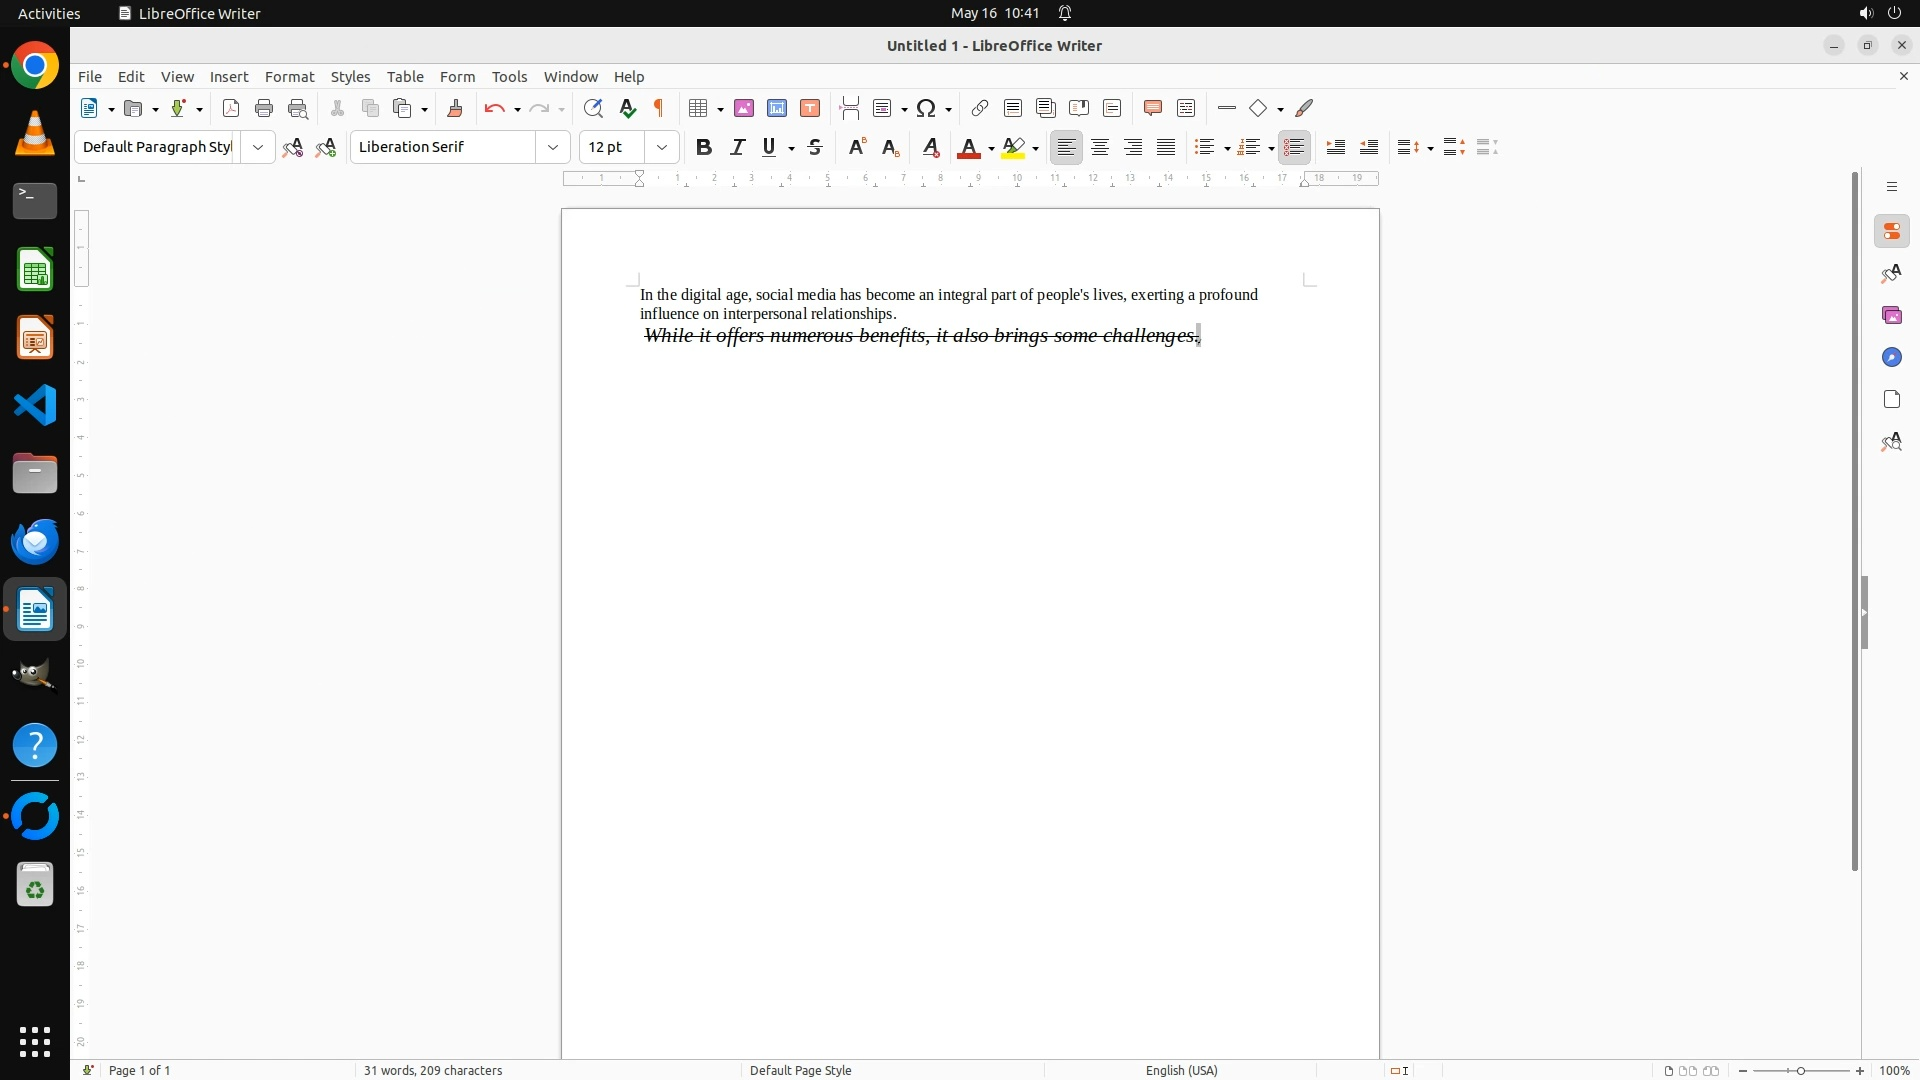The width and height of the screenshot is (1920, 1080).
Task: Open the Find and Replace tool
Action: 593,108
